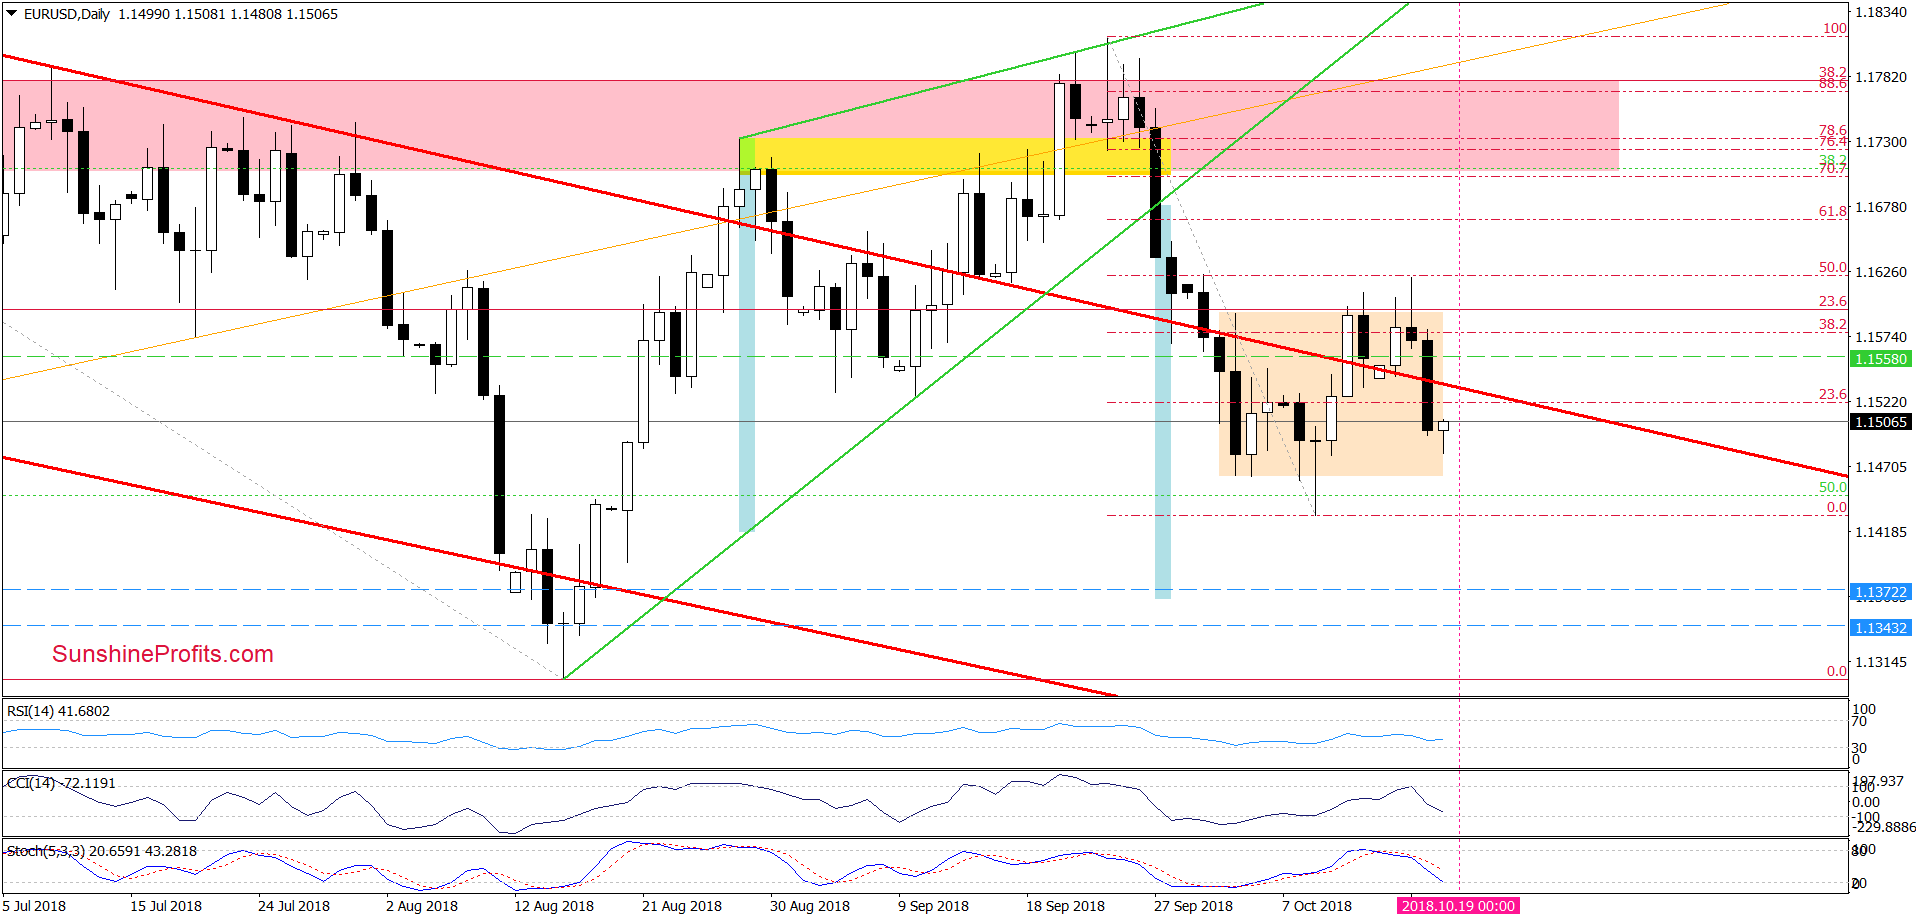Click the 21 Aug 2018 date label
This screenshot has height=920, width=1916.
682,906
